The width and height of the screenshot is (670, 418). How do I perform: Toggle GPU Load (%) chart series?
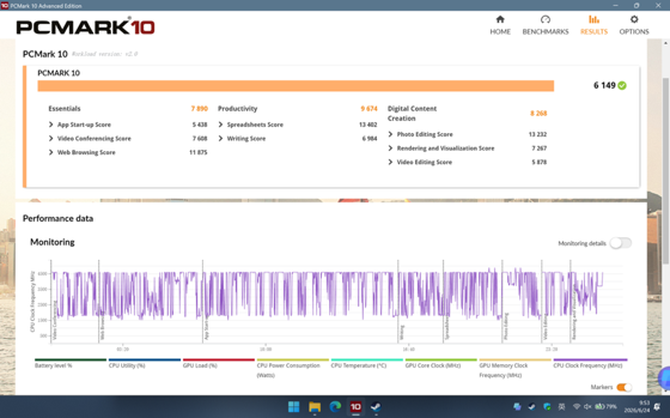click(x=218, y=364)
